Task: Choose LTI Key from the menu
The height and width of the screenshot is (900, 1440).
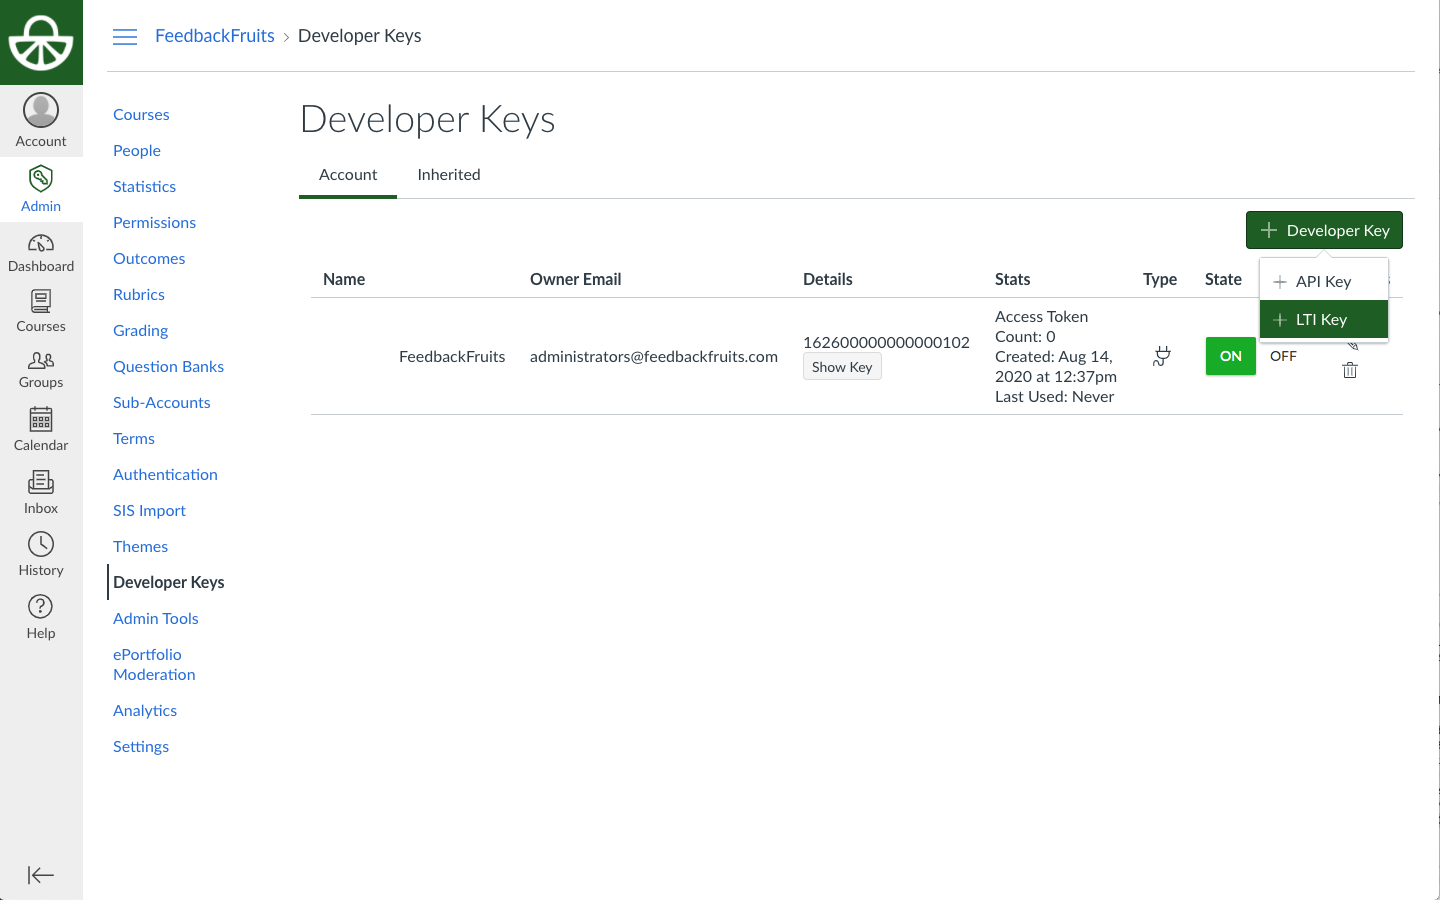Action: [x=1324, y=320]
